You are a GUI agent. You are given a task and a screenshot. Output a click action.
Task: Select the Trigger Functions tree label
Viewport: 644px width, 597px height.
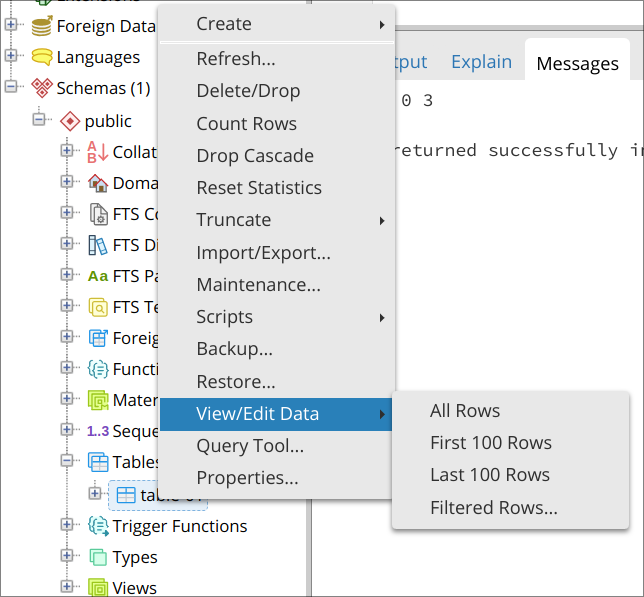(180, 526)
